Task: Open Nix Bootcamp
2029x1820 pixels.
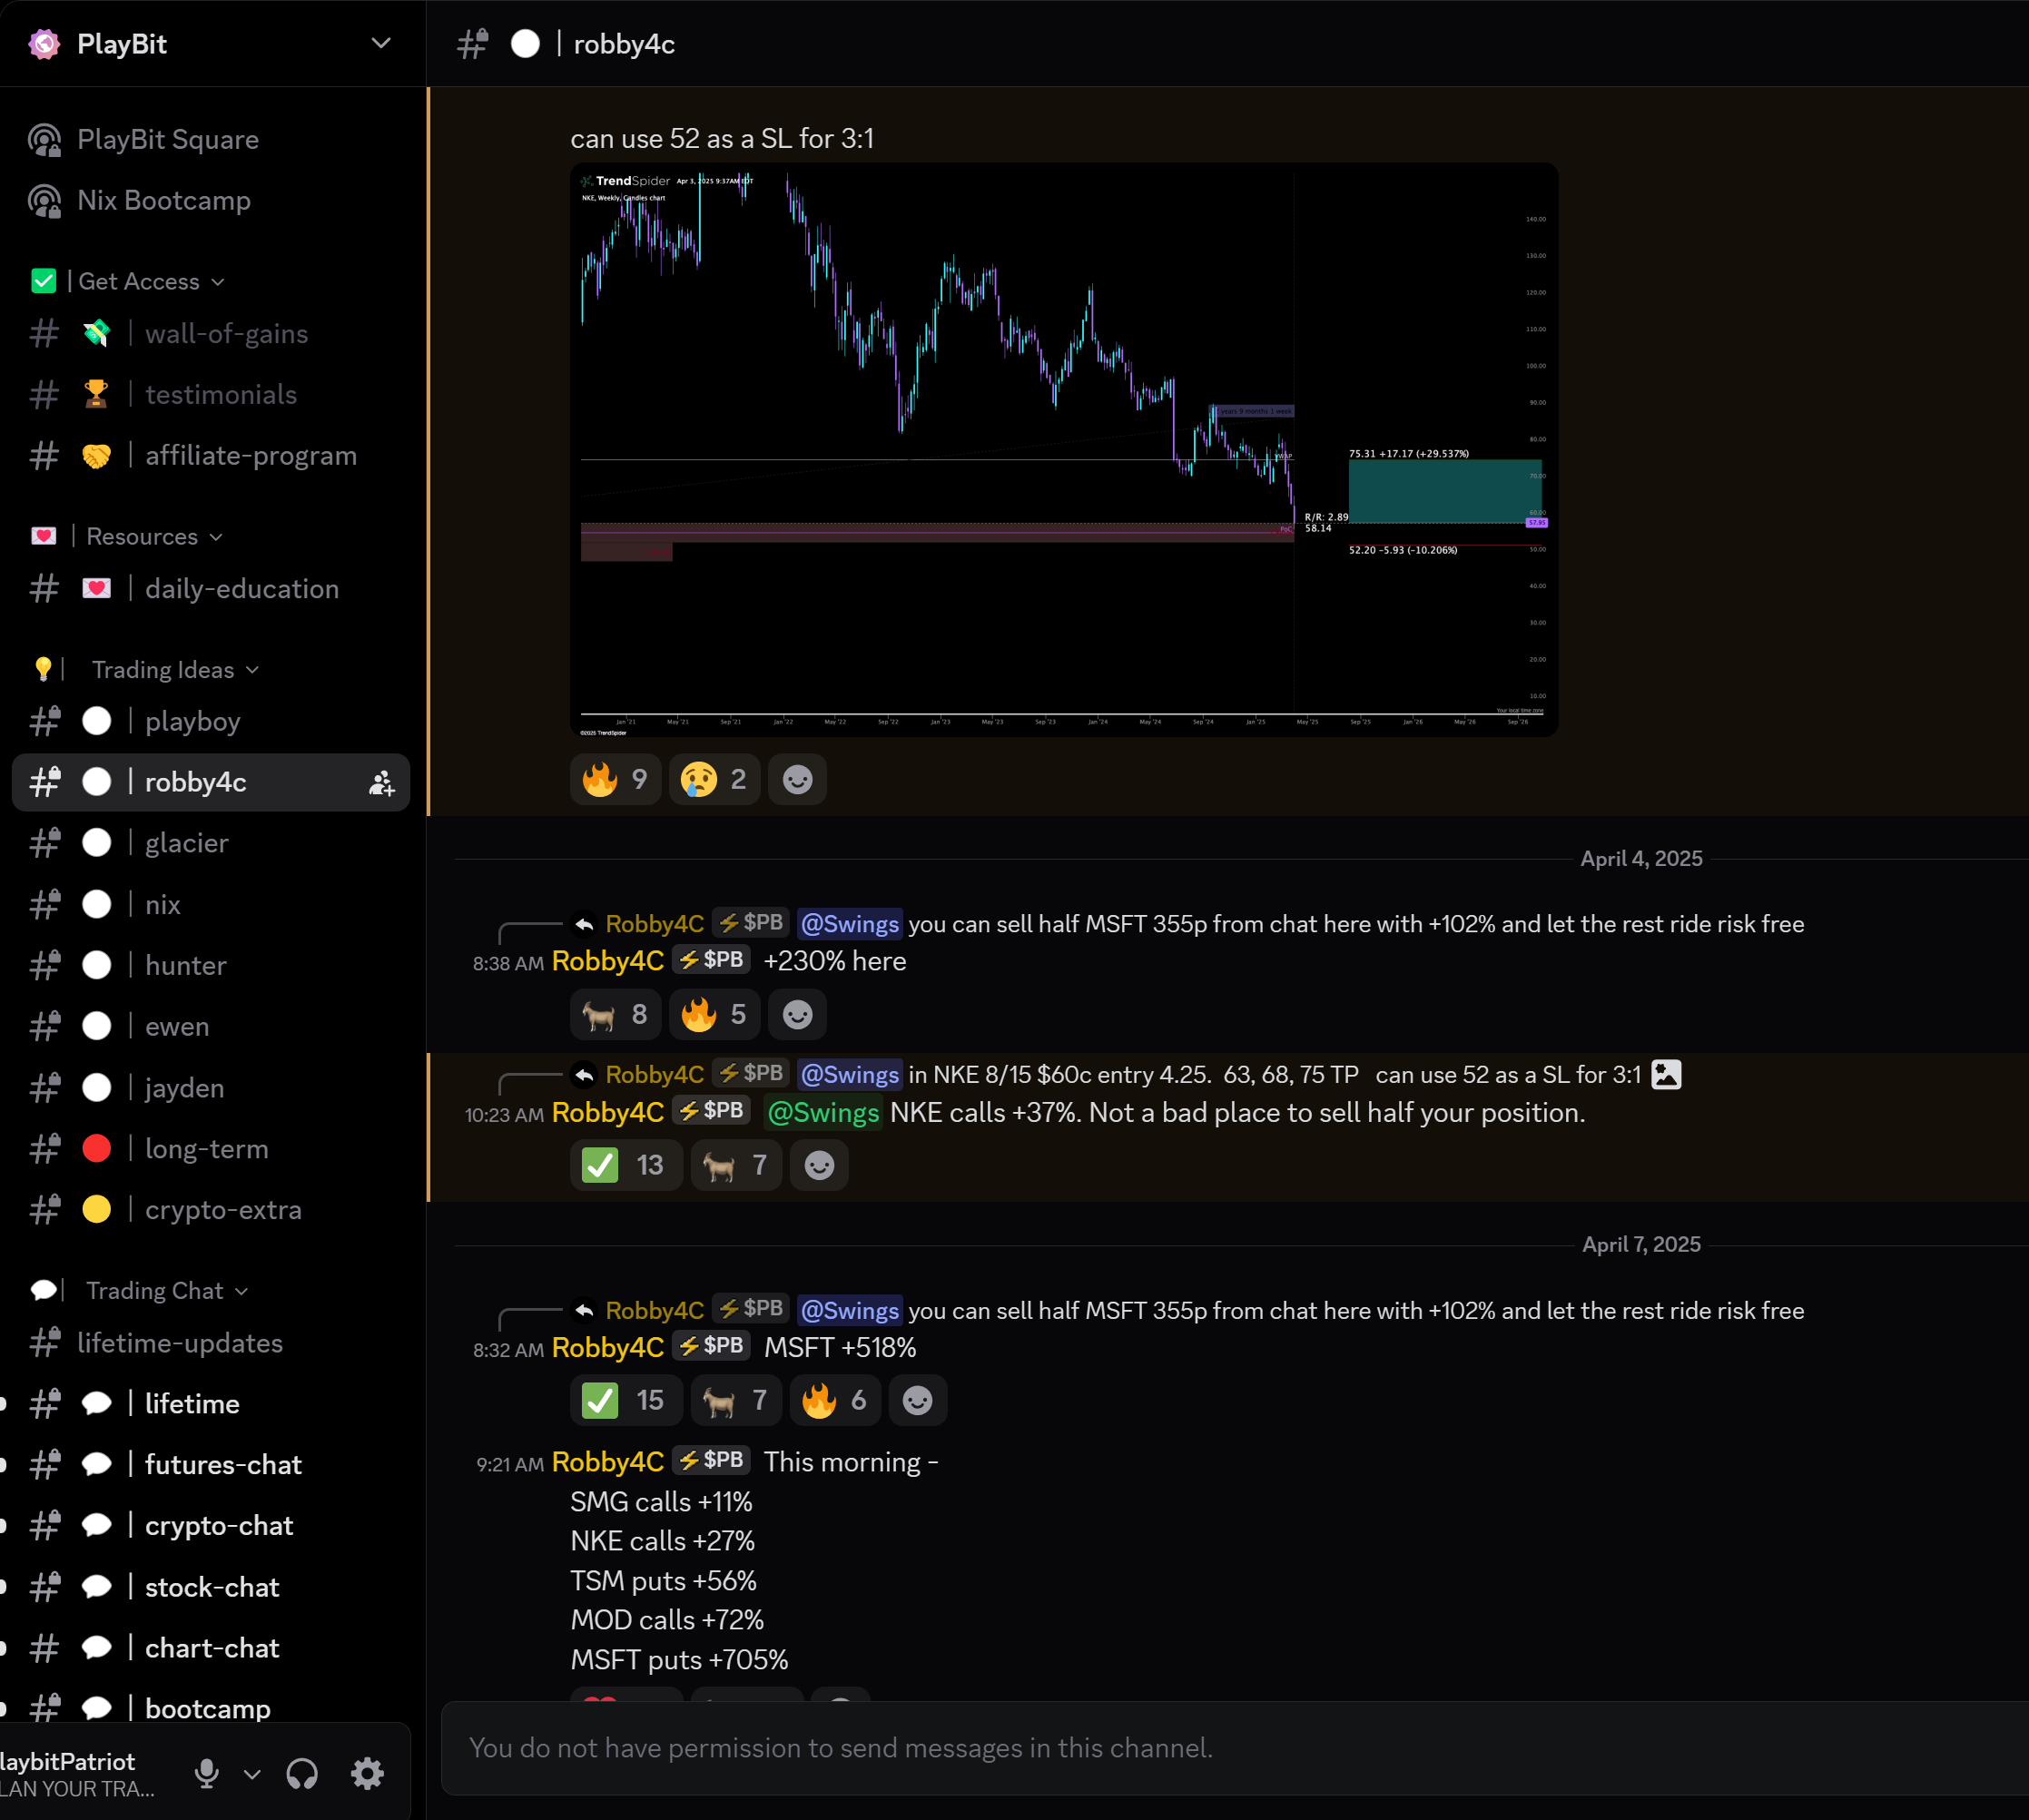Action: [x=163, y=200]
